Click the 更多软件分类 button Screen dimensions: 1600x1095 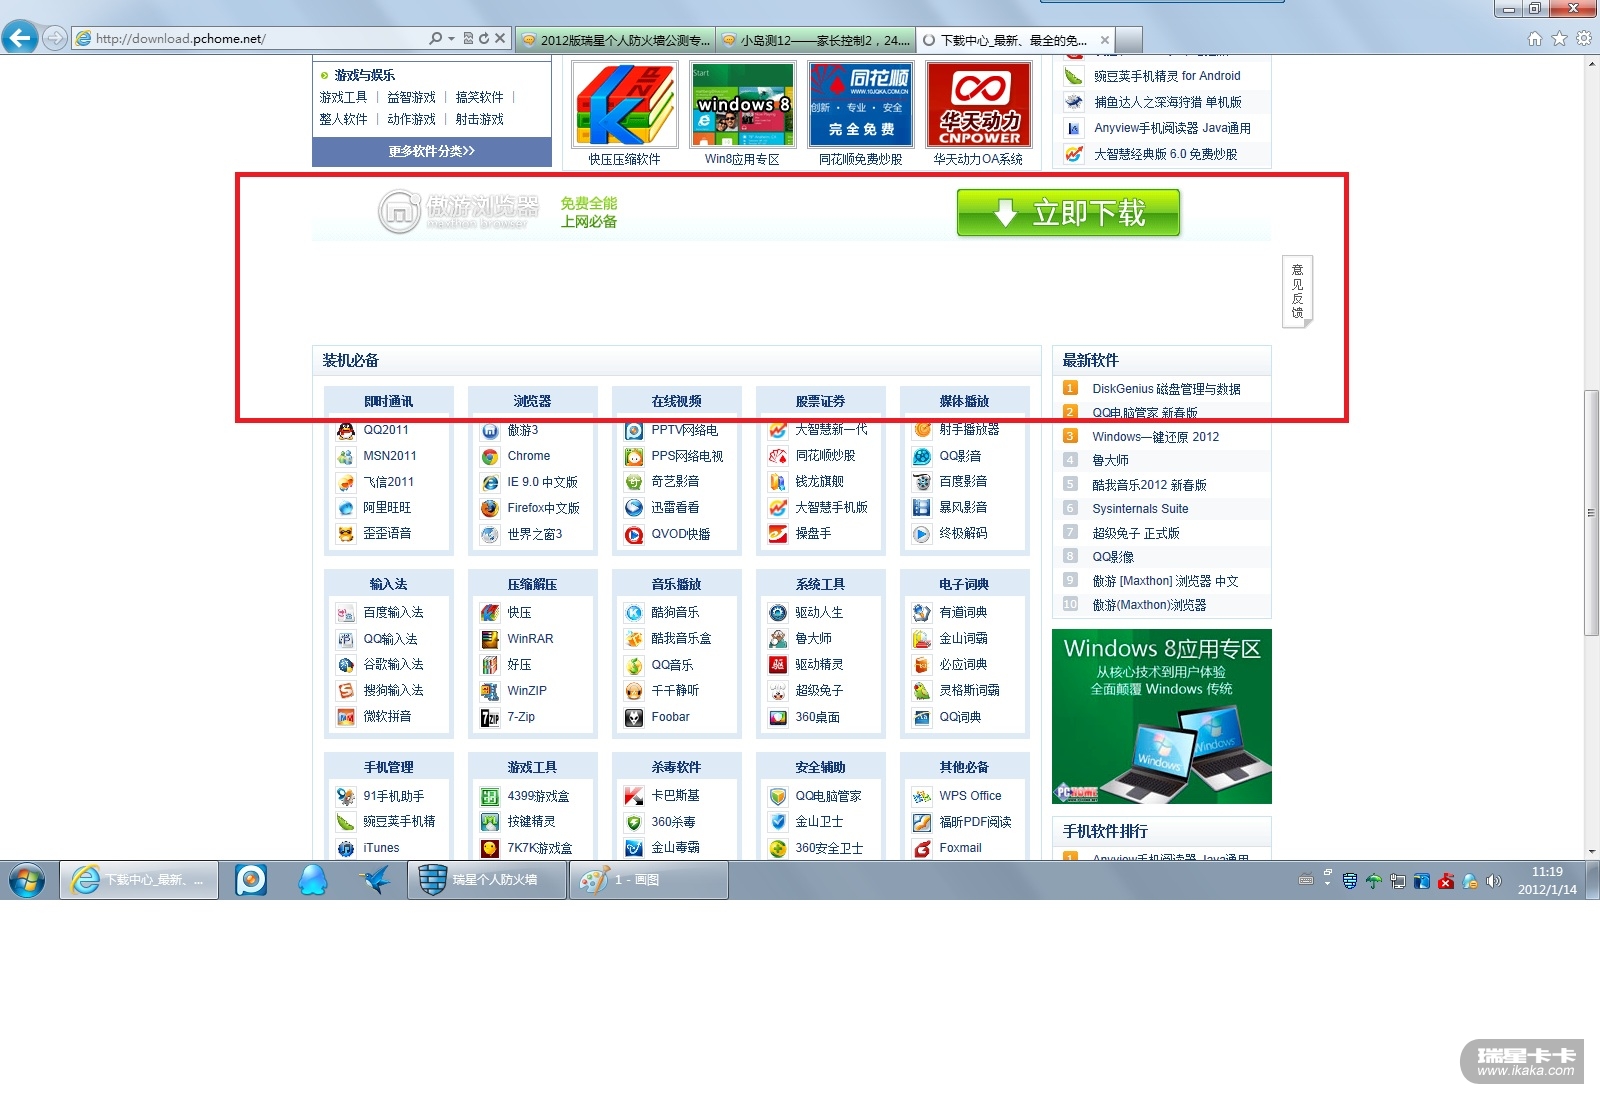[x=432, y=151]
